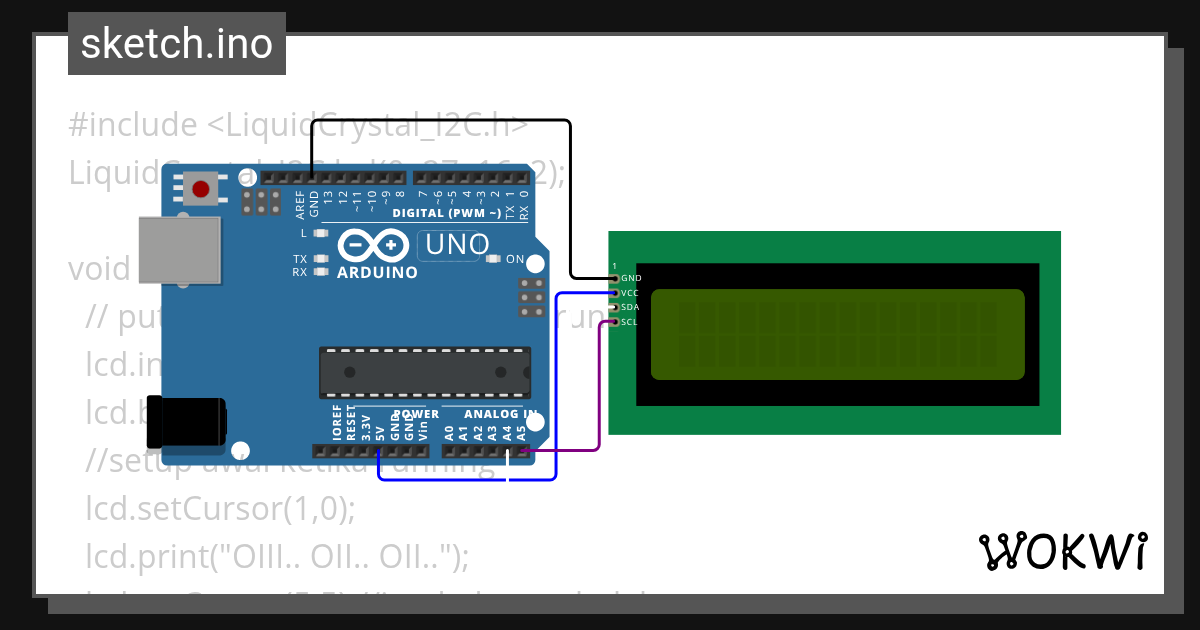Select the ON power LED indicator
Image resolution: width=1200 pixels, height=630 pixels.
pyautogui.click(x=492, y=259)
